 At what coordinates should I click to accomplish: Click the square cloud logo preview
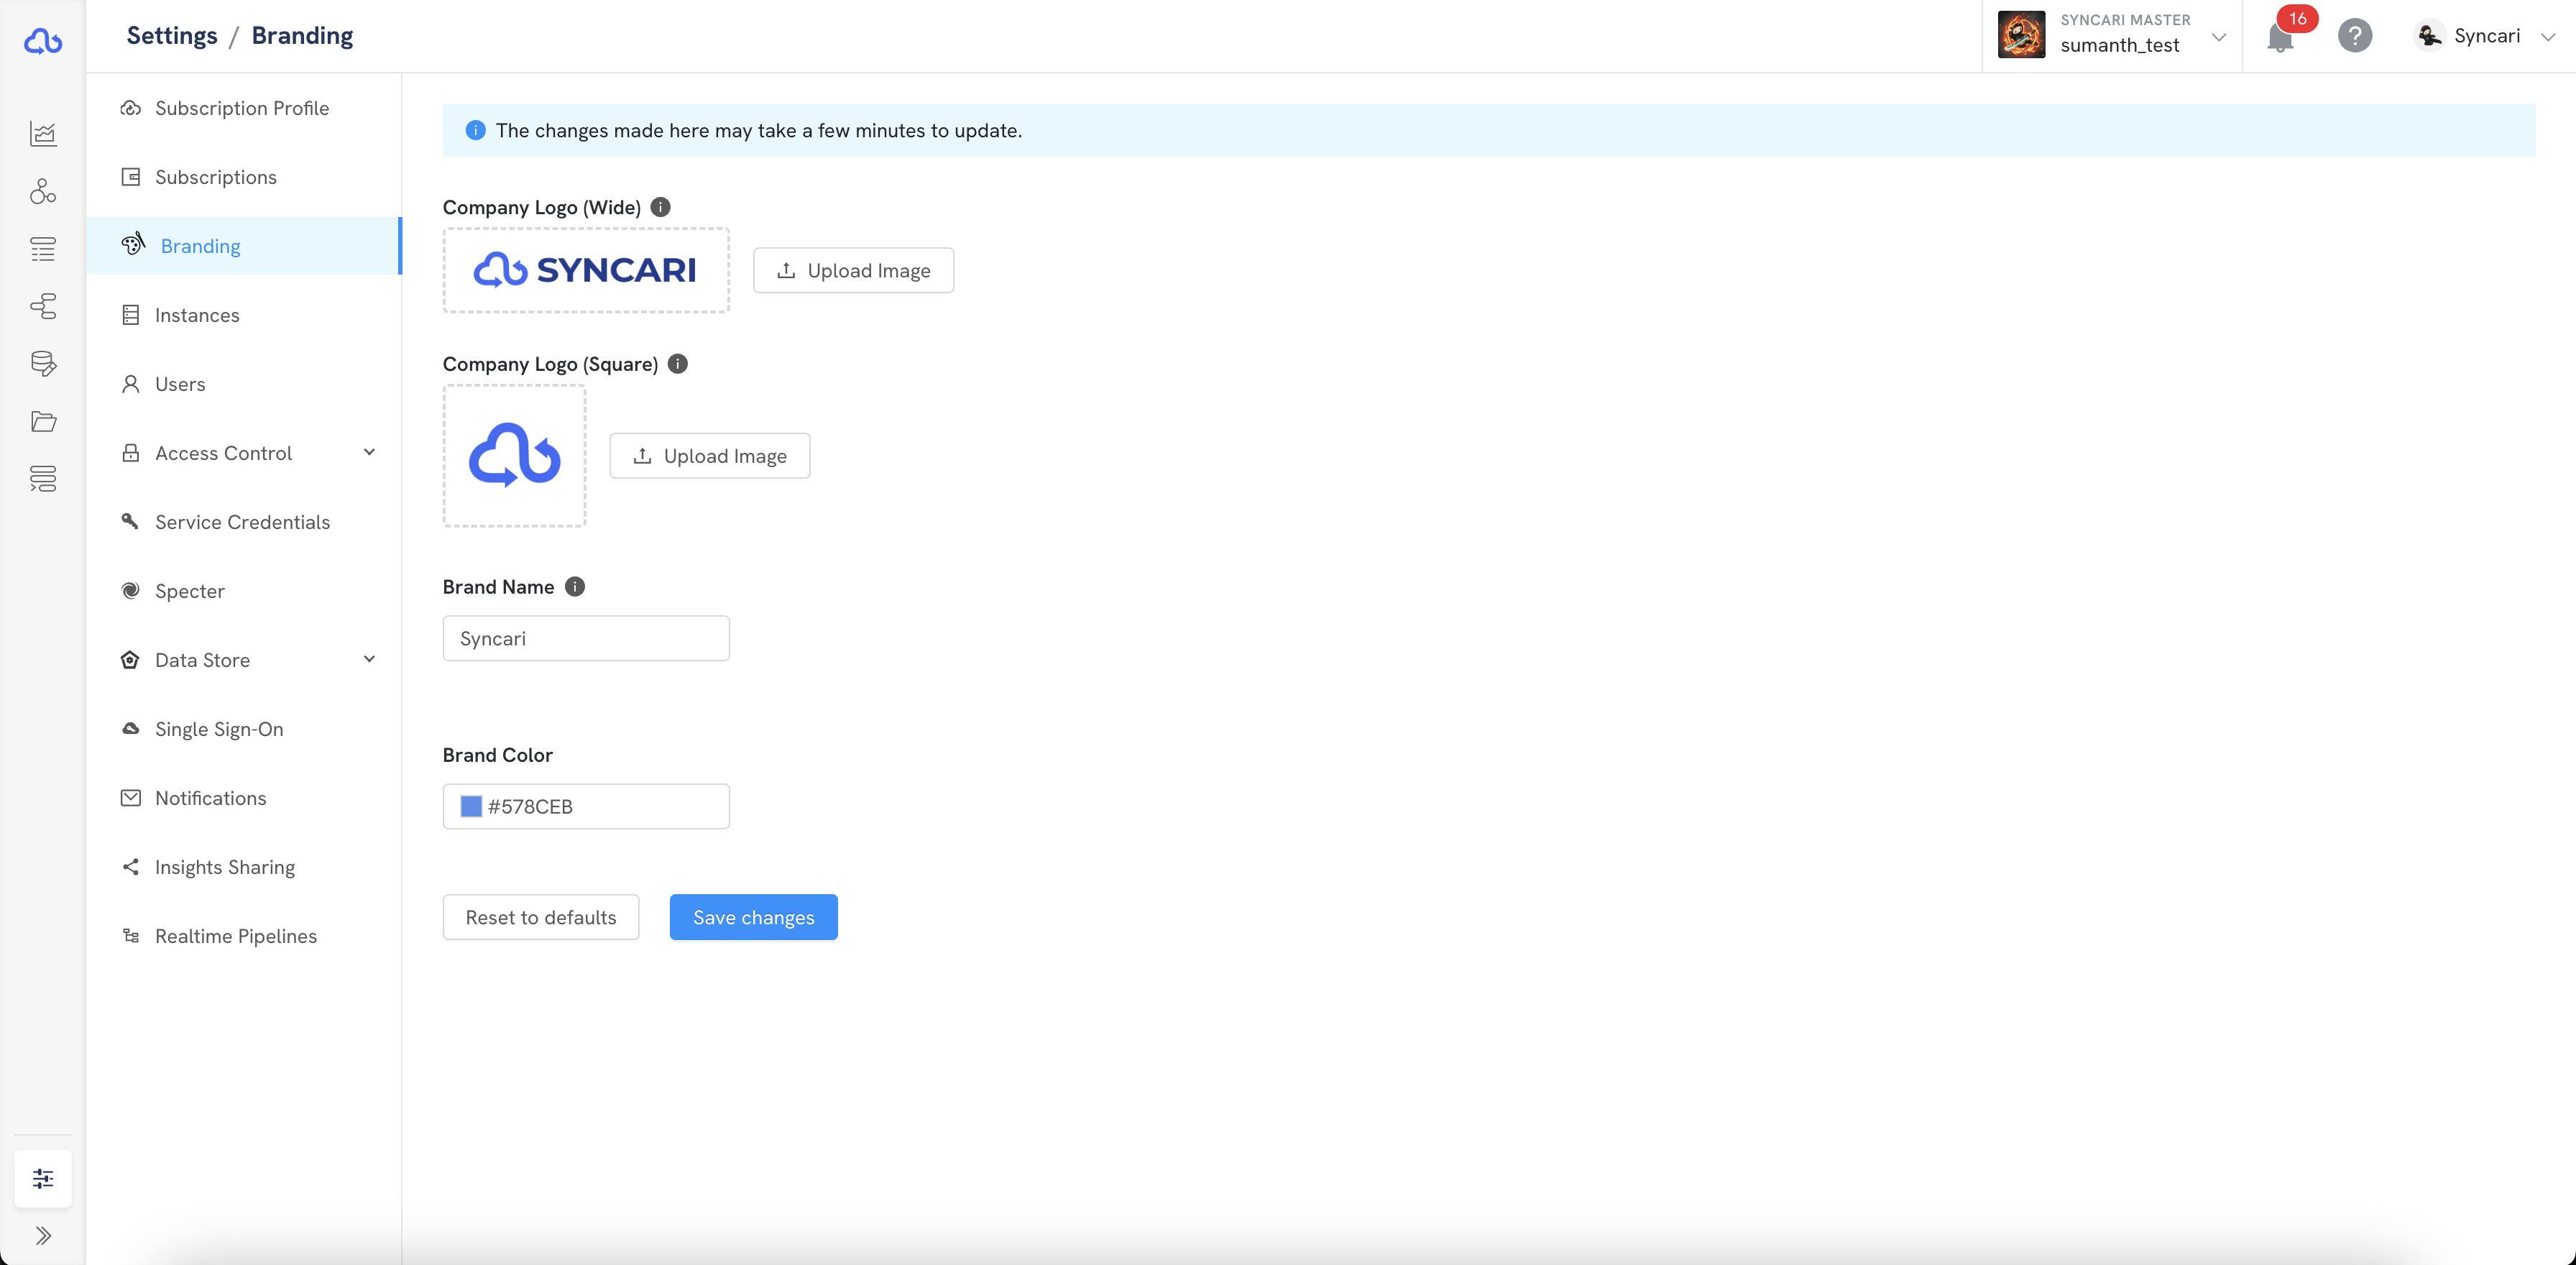coord(515,456)
